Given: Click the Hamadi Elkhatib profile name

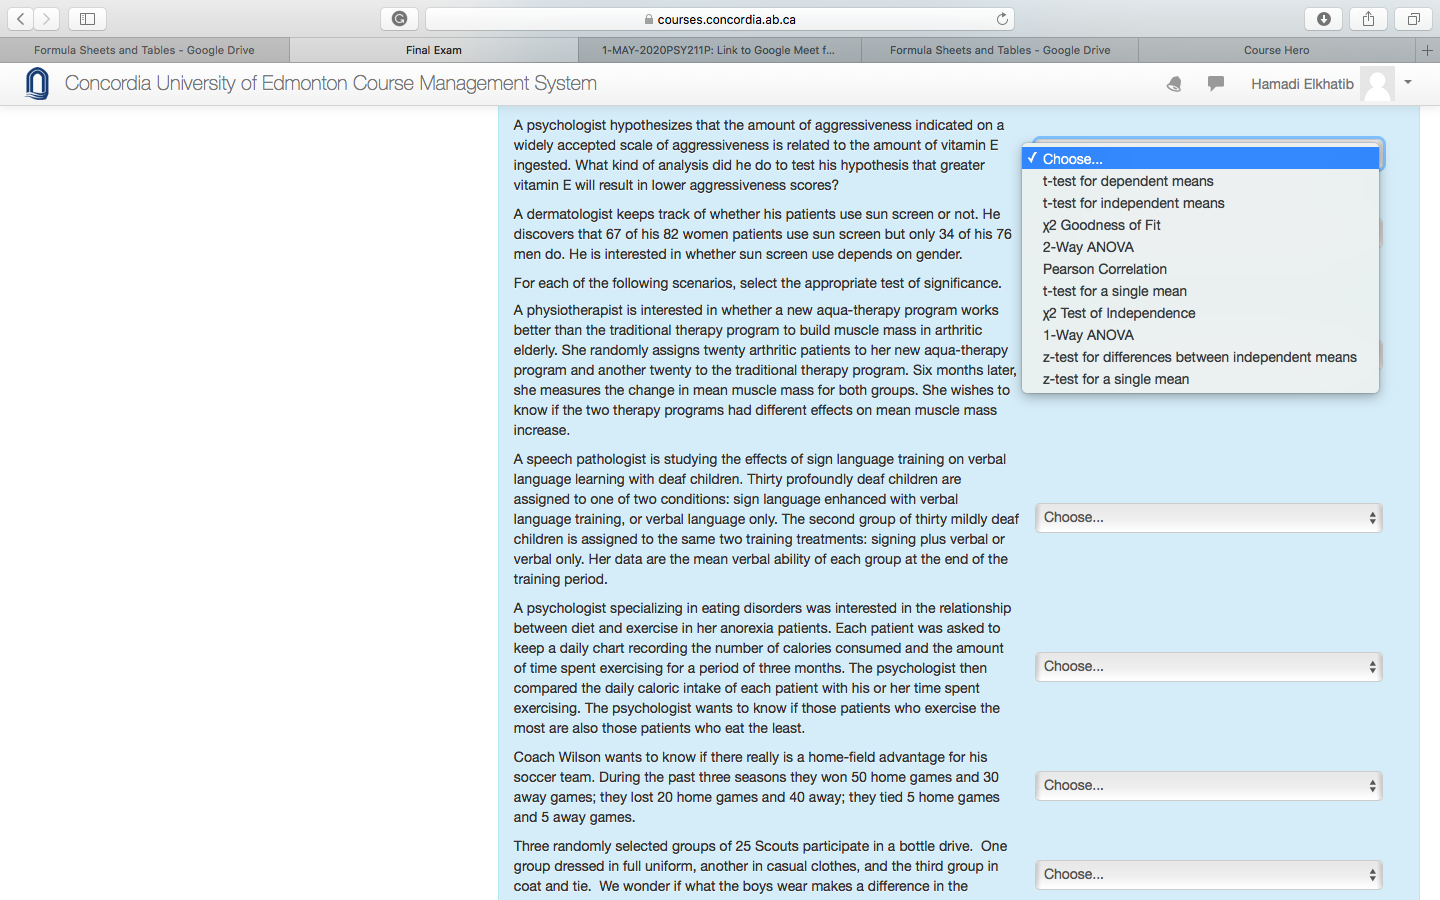Looking at the screenshot, I should pyautogui.click(x=1302, y=84).
